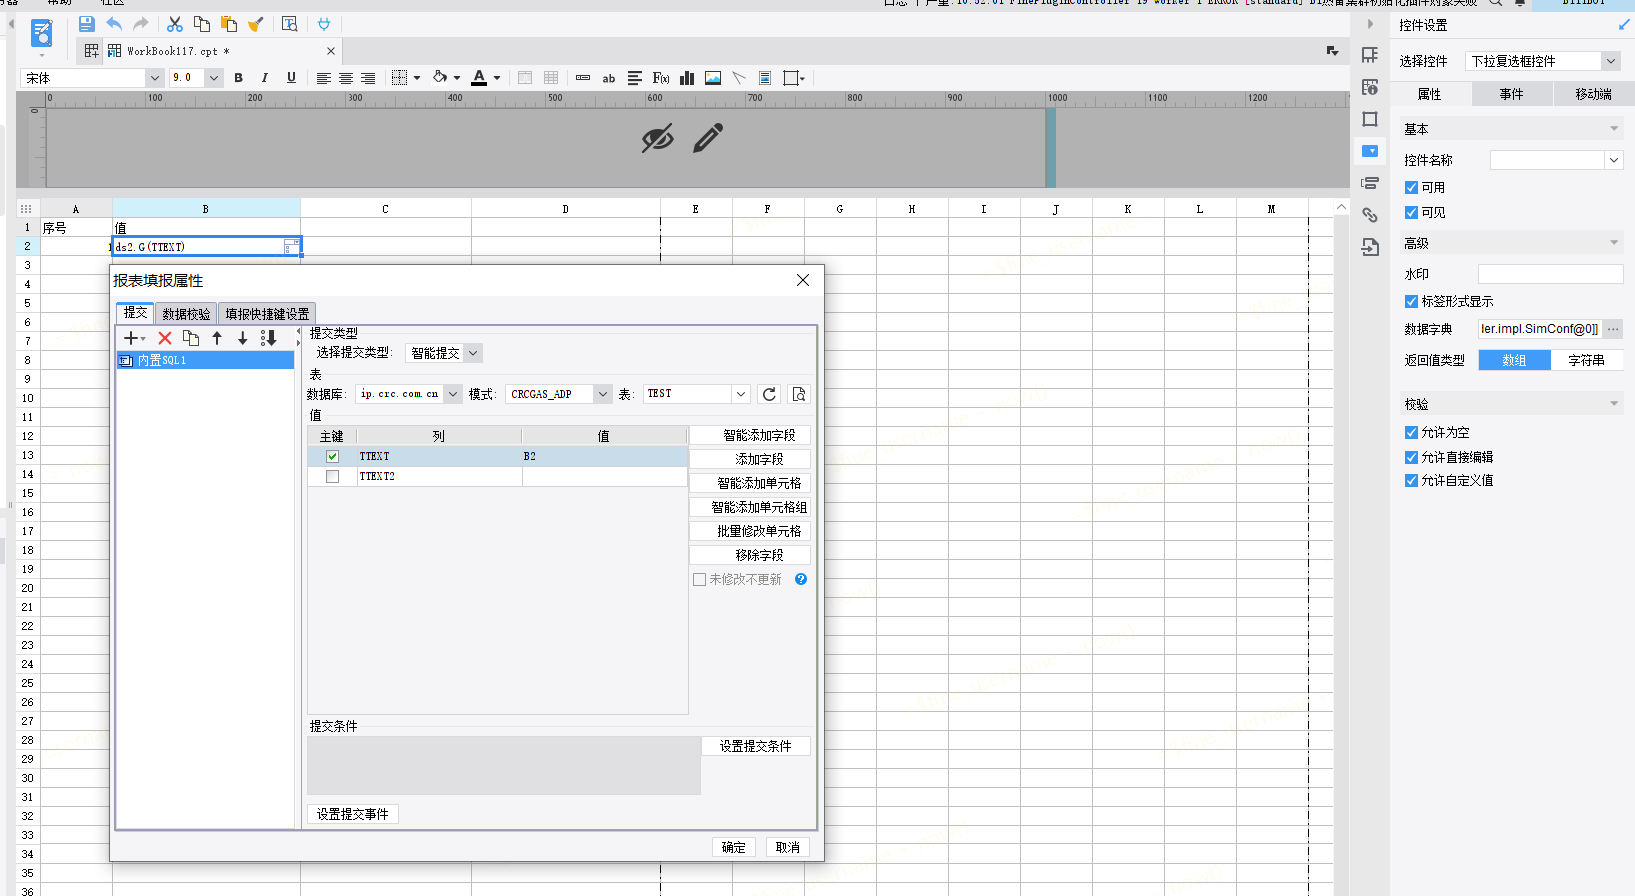Collapse the 高级 section

tap(1614, 243)
